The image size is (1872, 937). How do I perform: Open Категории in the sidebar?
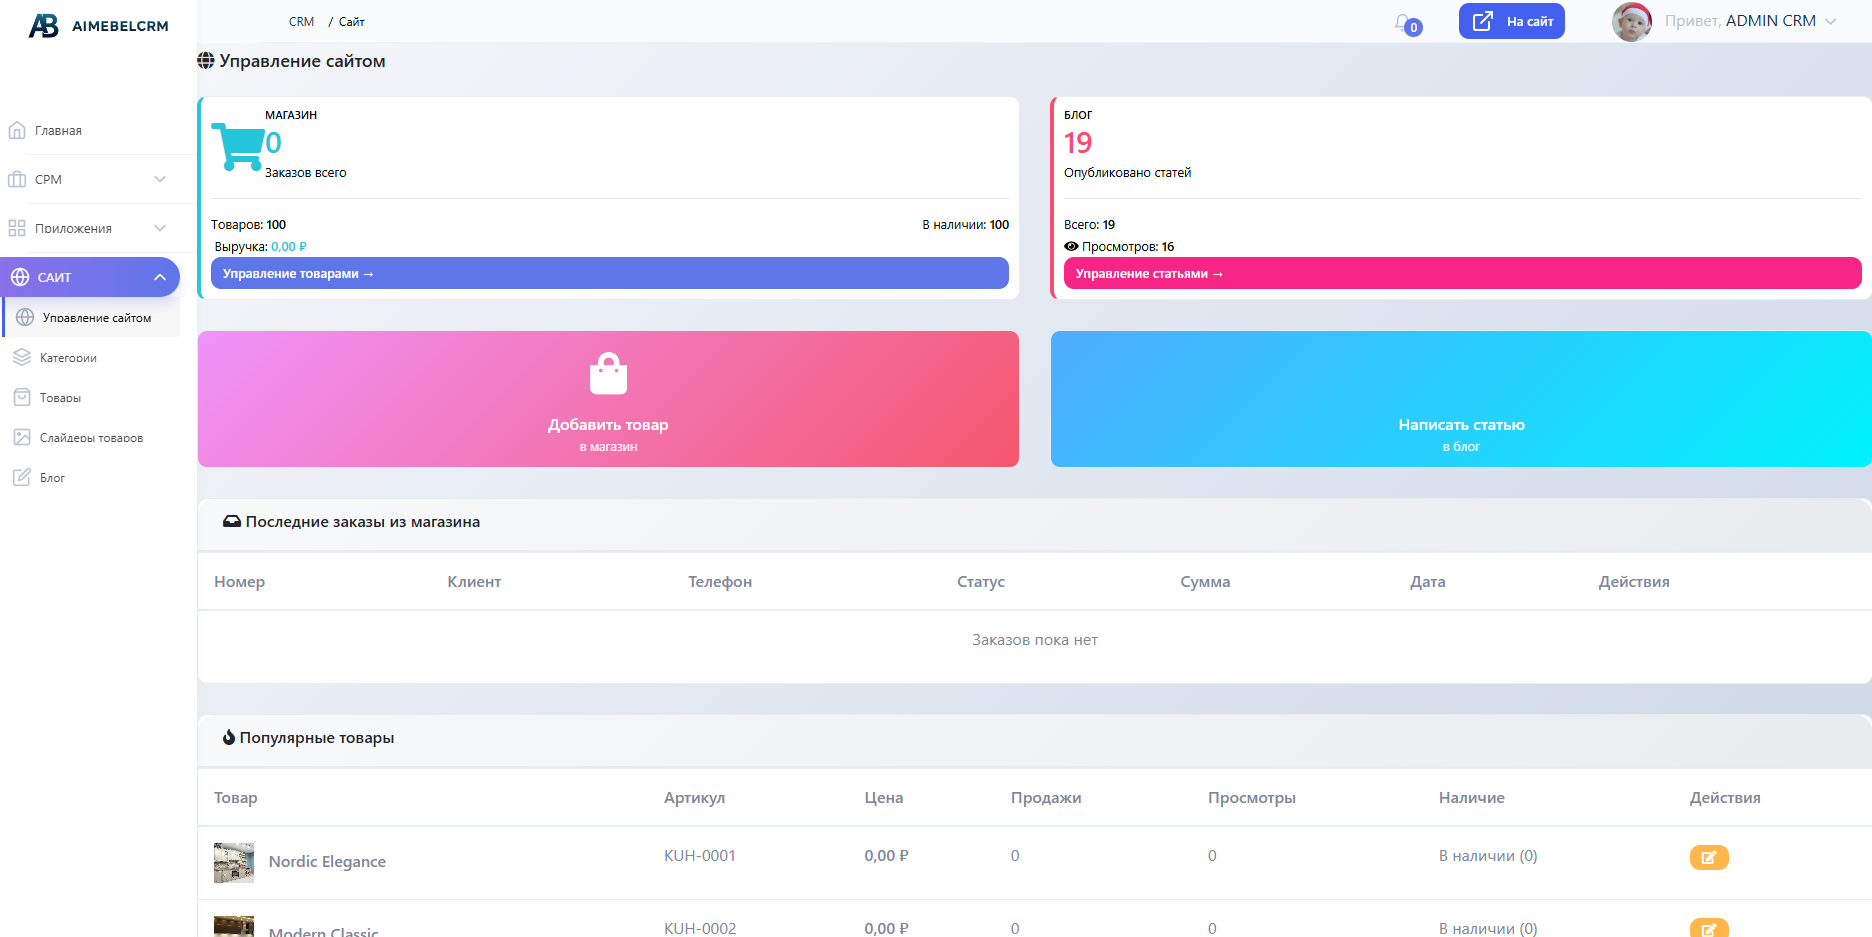[x=68, y=358]
